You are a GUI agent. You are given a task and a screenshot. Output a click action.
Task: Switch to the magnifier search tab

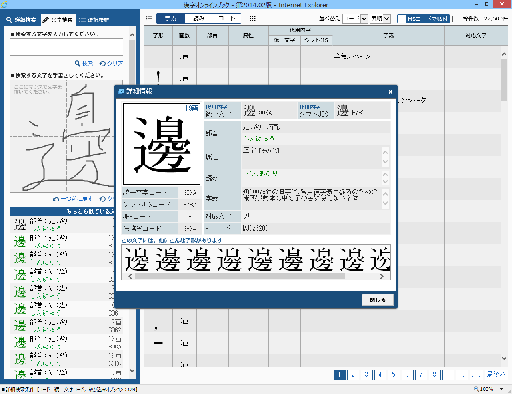[21, 20]
